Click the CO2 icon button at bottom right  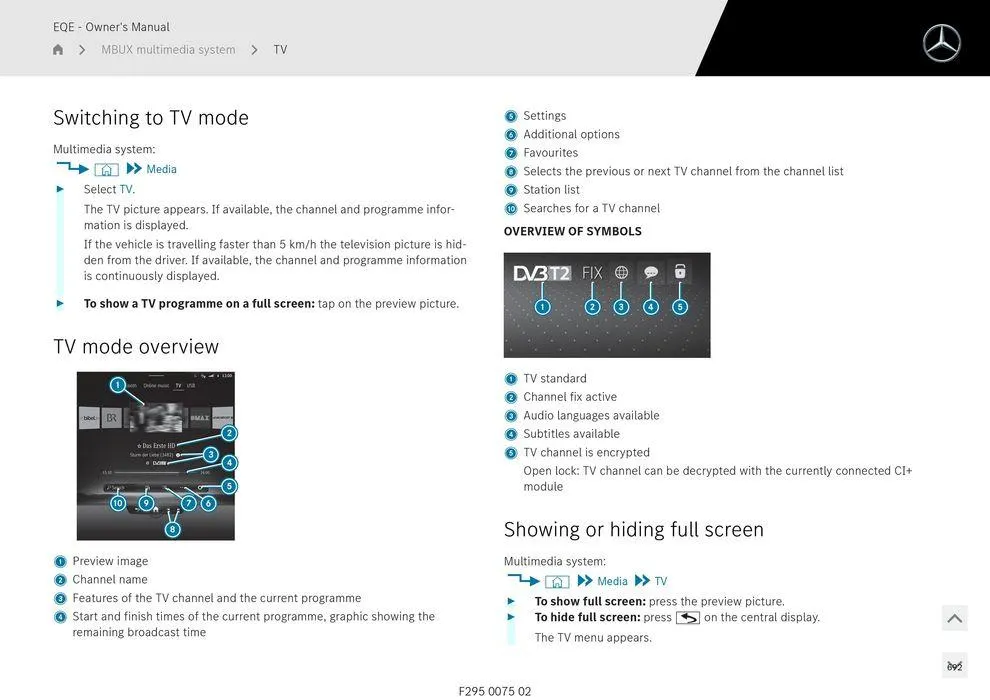tap(954, 666)
